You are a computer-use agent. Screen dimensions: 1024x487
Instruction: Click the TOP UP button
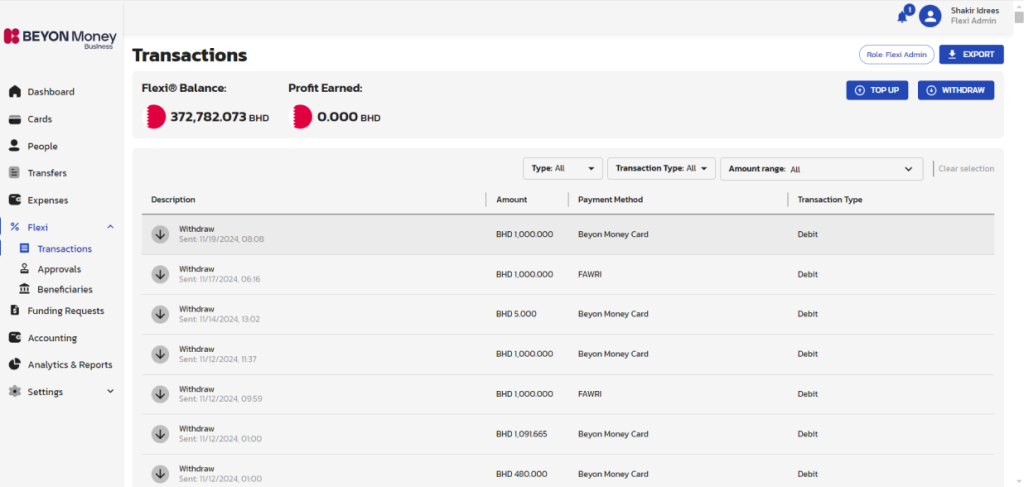coord(877,90)
